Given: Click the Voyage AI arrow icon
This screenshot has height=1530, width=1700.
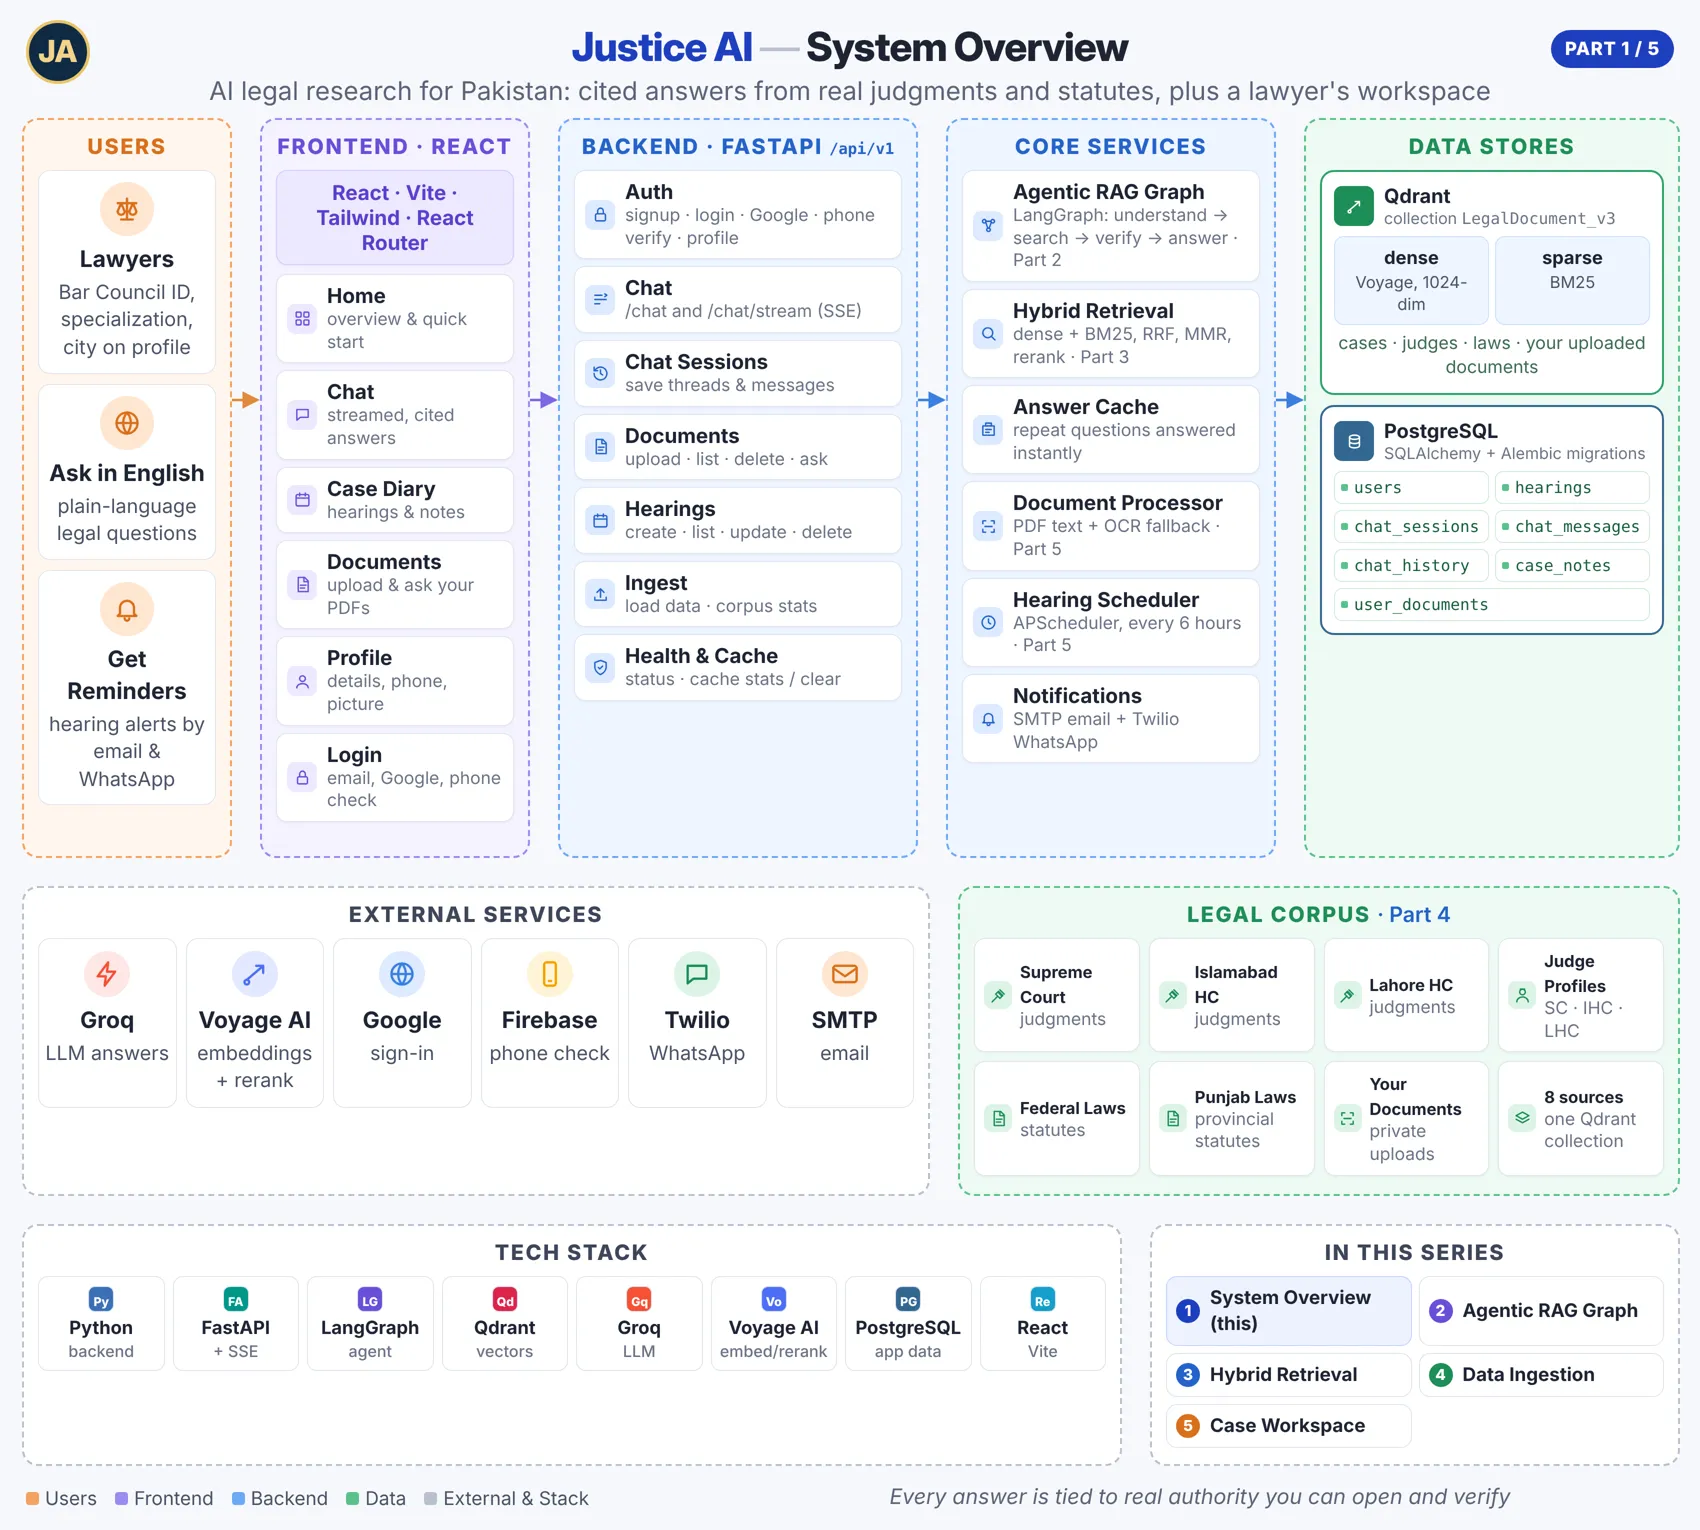Looking at the screenshot, I should (255, 974).
